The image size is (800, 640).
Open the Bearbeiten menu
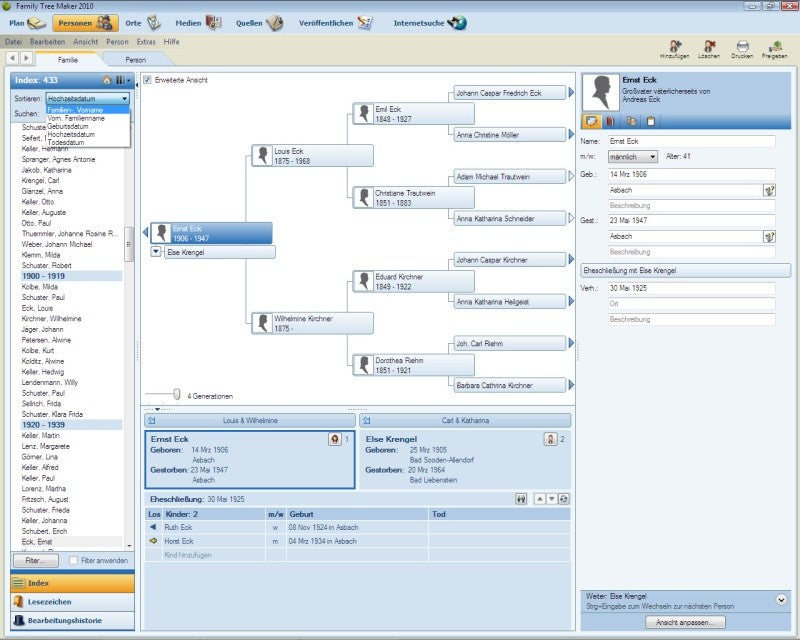(x=47, y=42)
